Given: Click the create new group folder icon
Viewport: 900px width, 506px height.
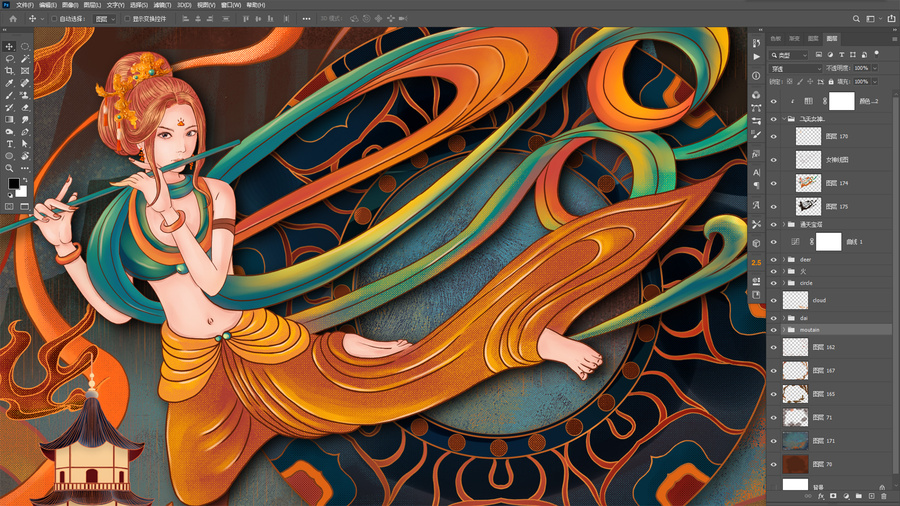Looking at the screenshot, I should tap(859, 496).
